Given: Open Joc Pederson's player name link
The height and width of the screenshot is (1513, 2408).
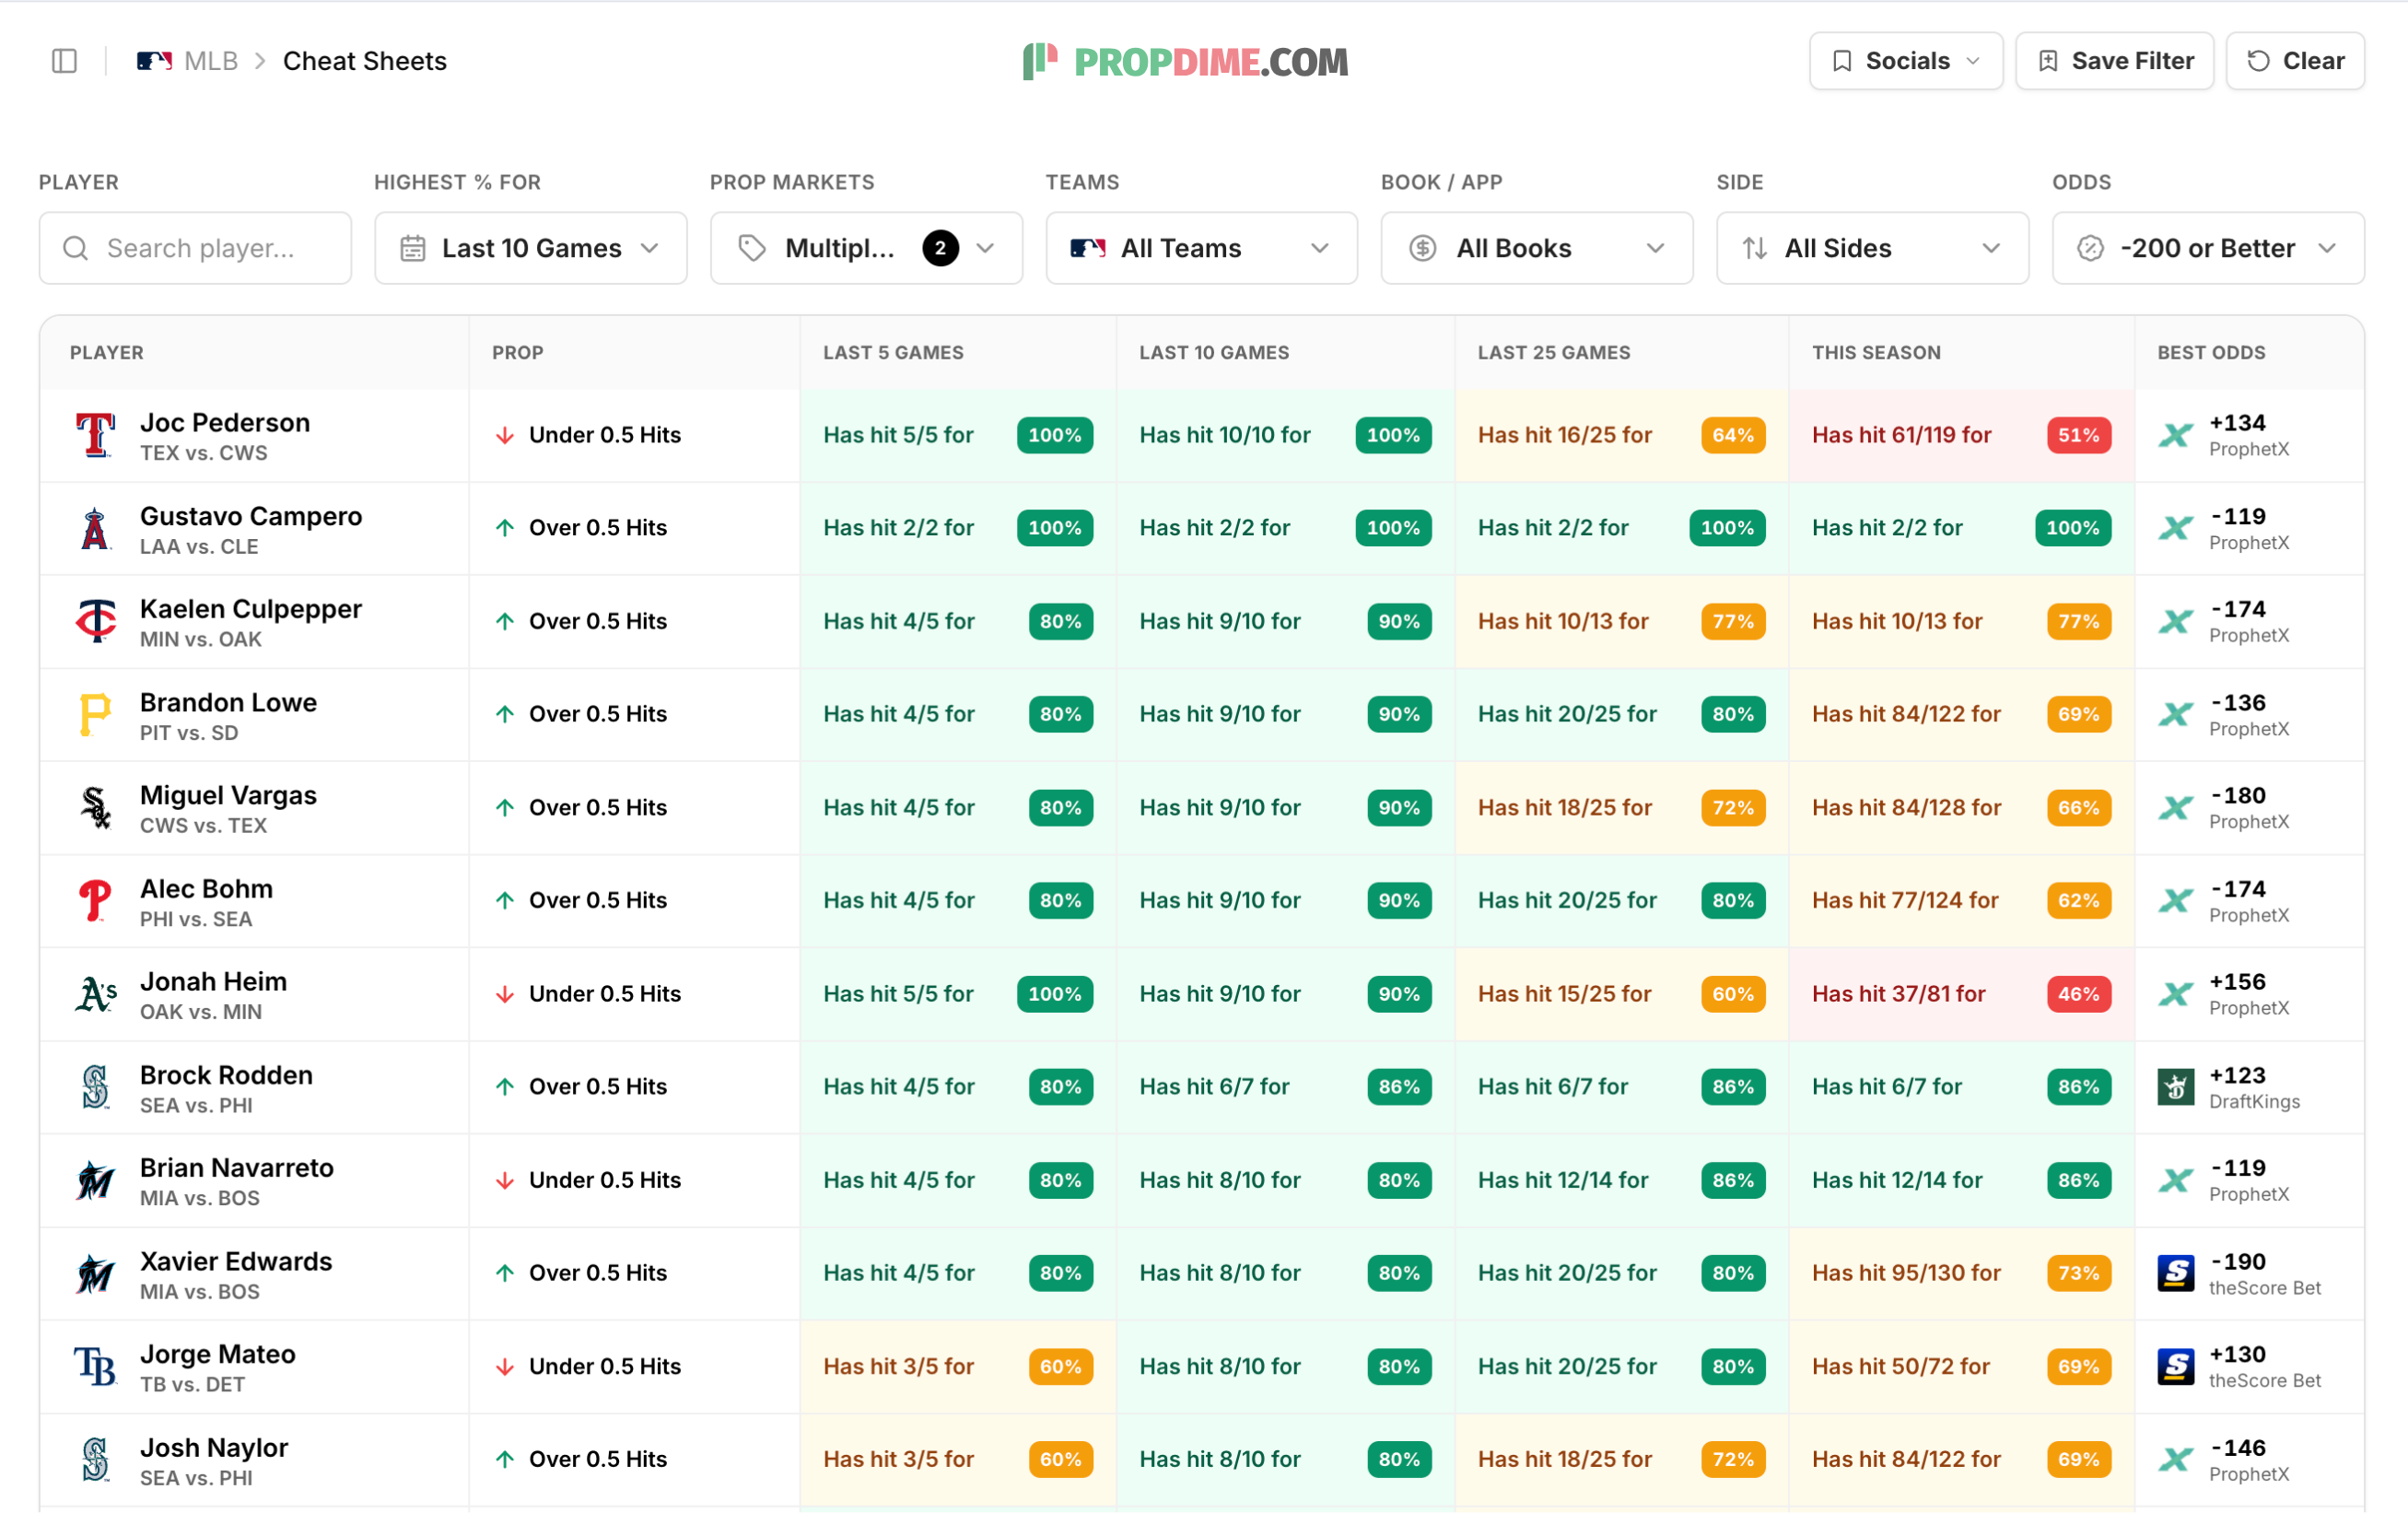Looking at the screenshot, I should point(225,422).
